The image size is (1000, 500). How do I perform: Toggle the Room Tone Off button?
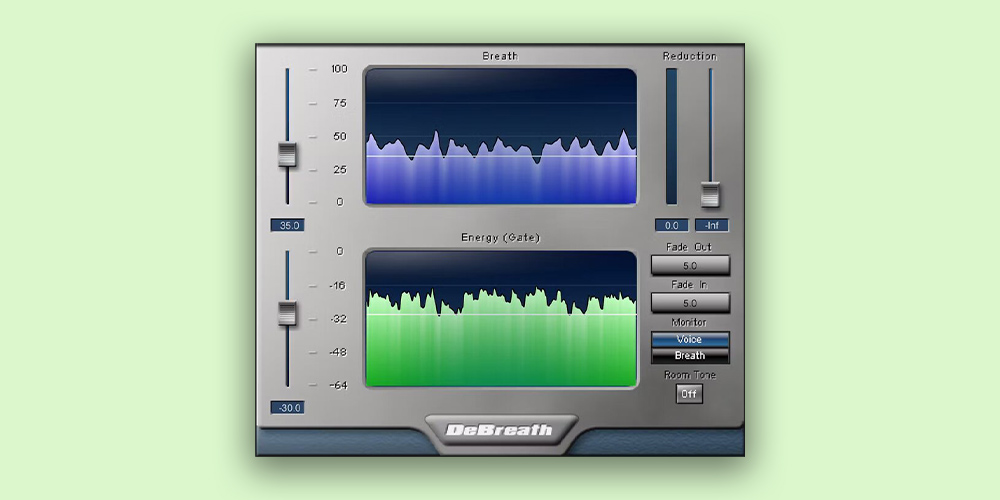click(690, 394)
